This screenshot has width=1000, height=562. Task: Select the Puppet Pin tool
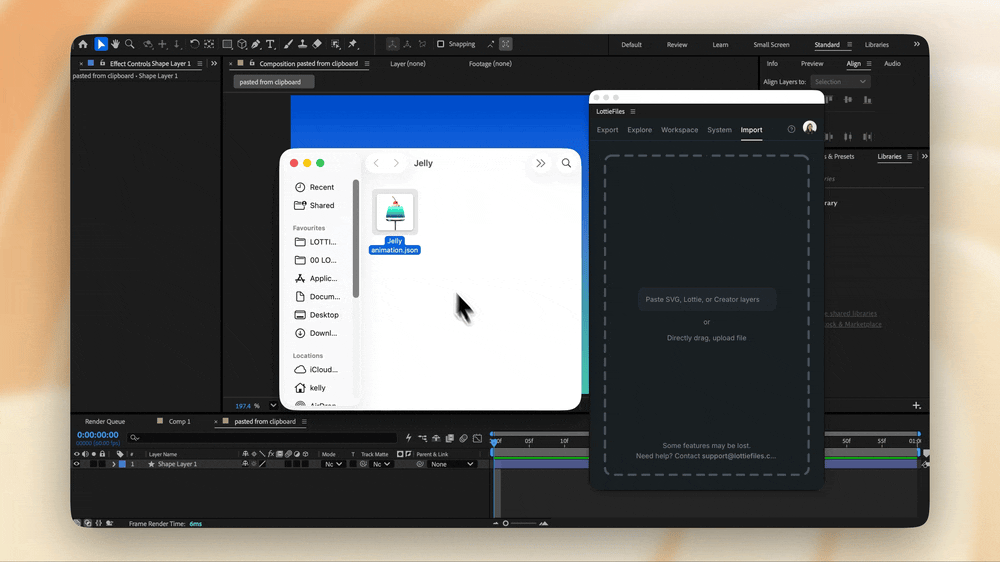pyautogui.click(x=353, y=44)
